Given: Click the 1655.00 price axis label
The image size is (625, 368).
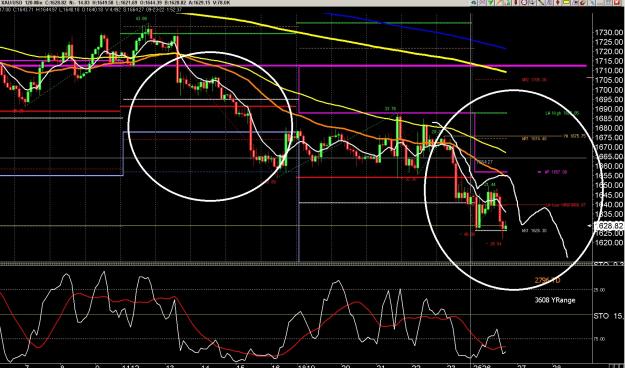Looking at the screenshot, I should (608, 176).
